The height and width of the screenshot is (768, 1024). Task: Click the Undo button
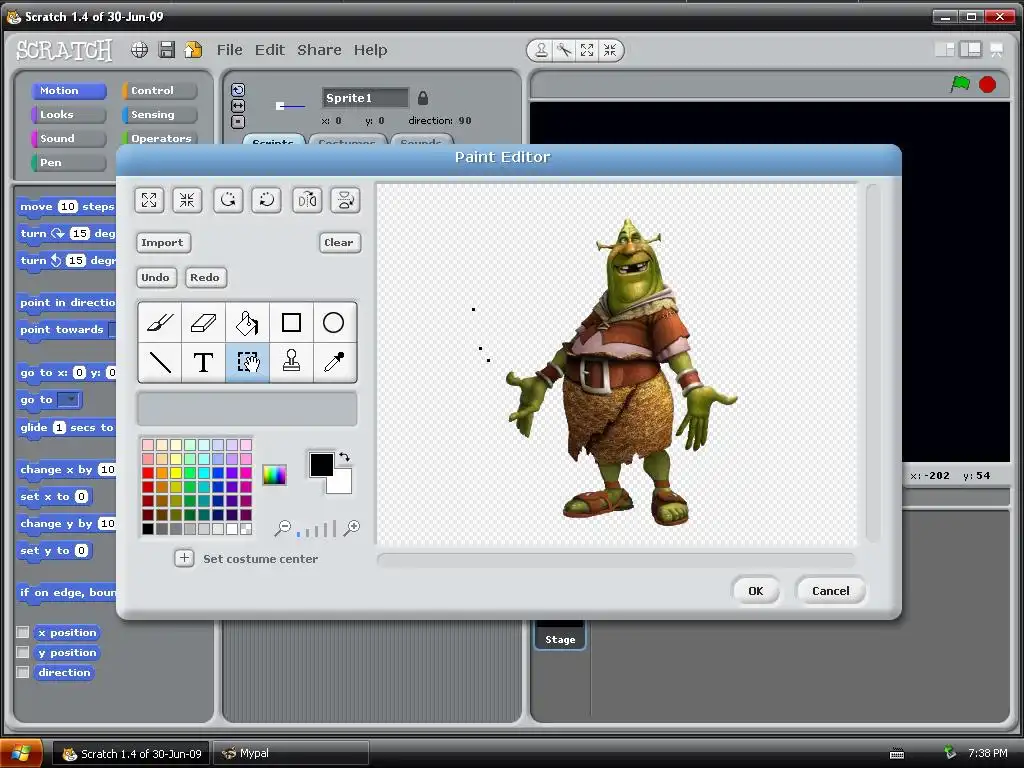[x=155, y=278]
